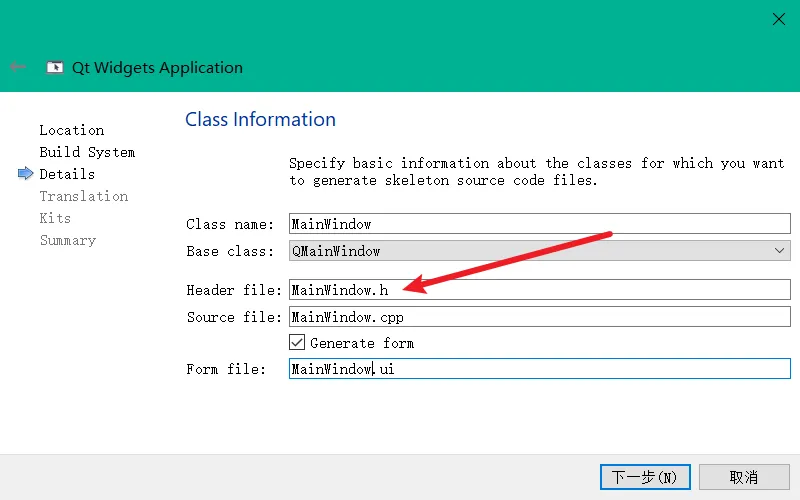Click the 'Specify basic information' description text

pyautogui.click(x=536, y=171)
